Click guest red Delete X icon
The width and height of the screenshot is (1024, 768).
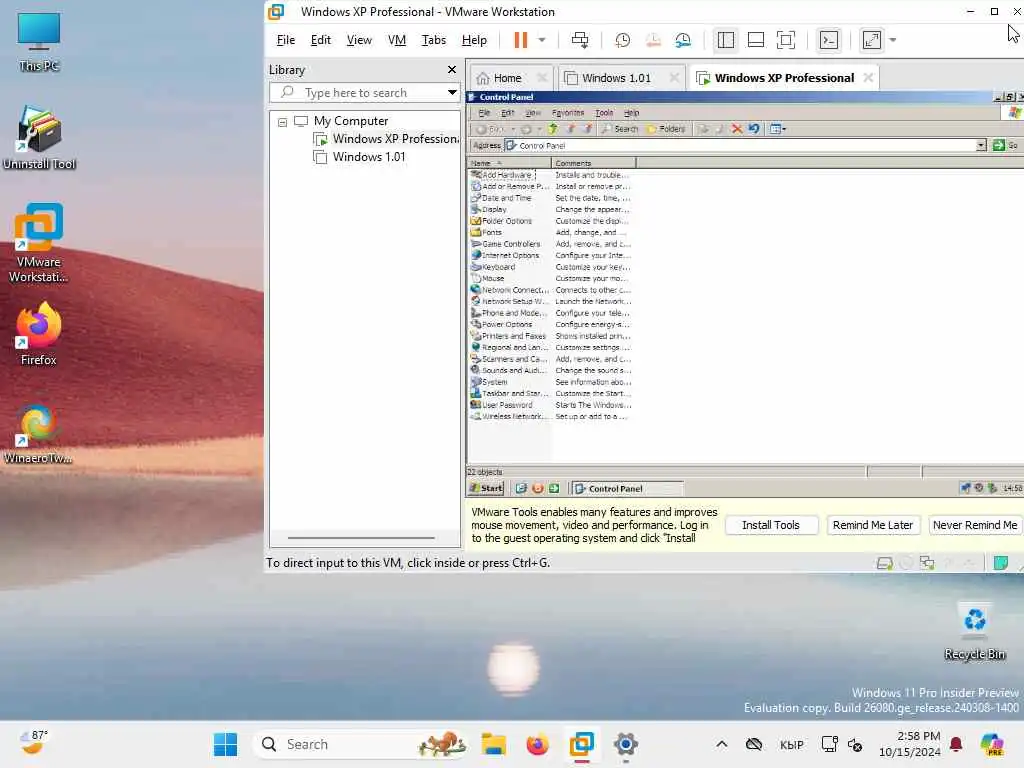pyautogui.click(x=737, y=129)
